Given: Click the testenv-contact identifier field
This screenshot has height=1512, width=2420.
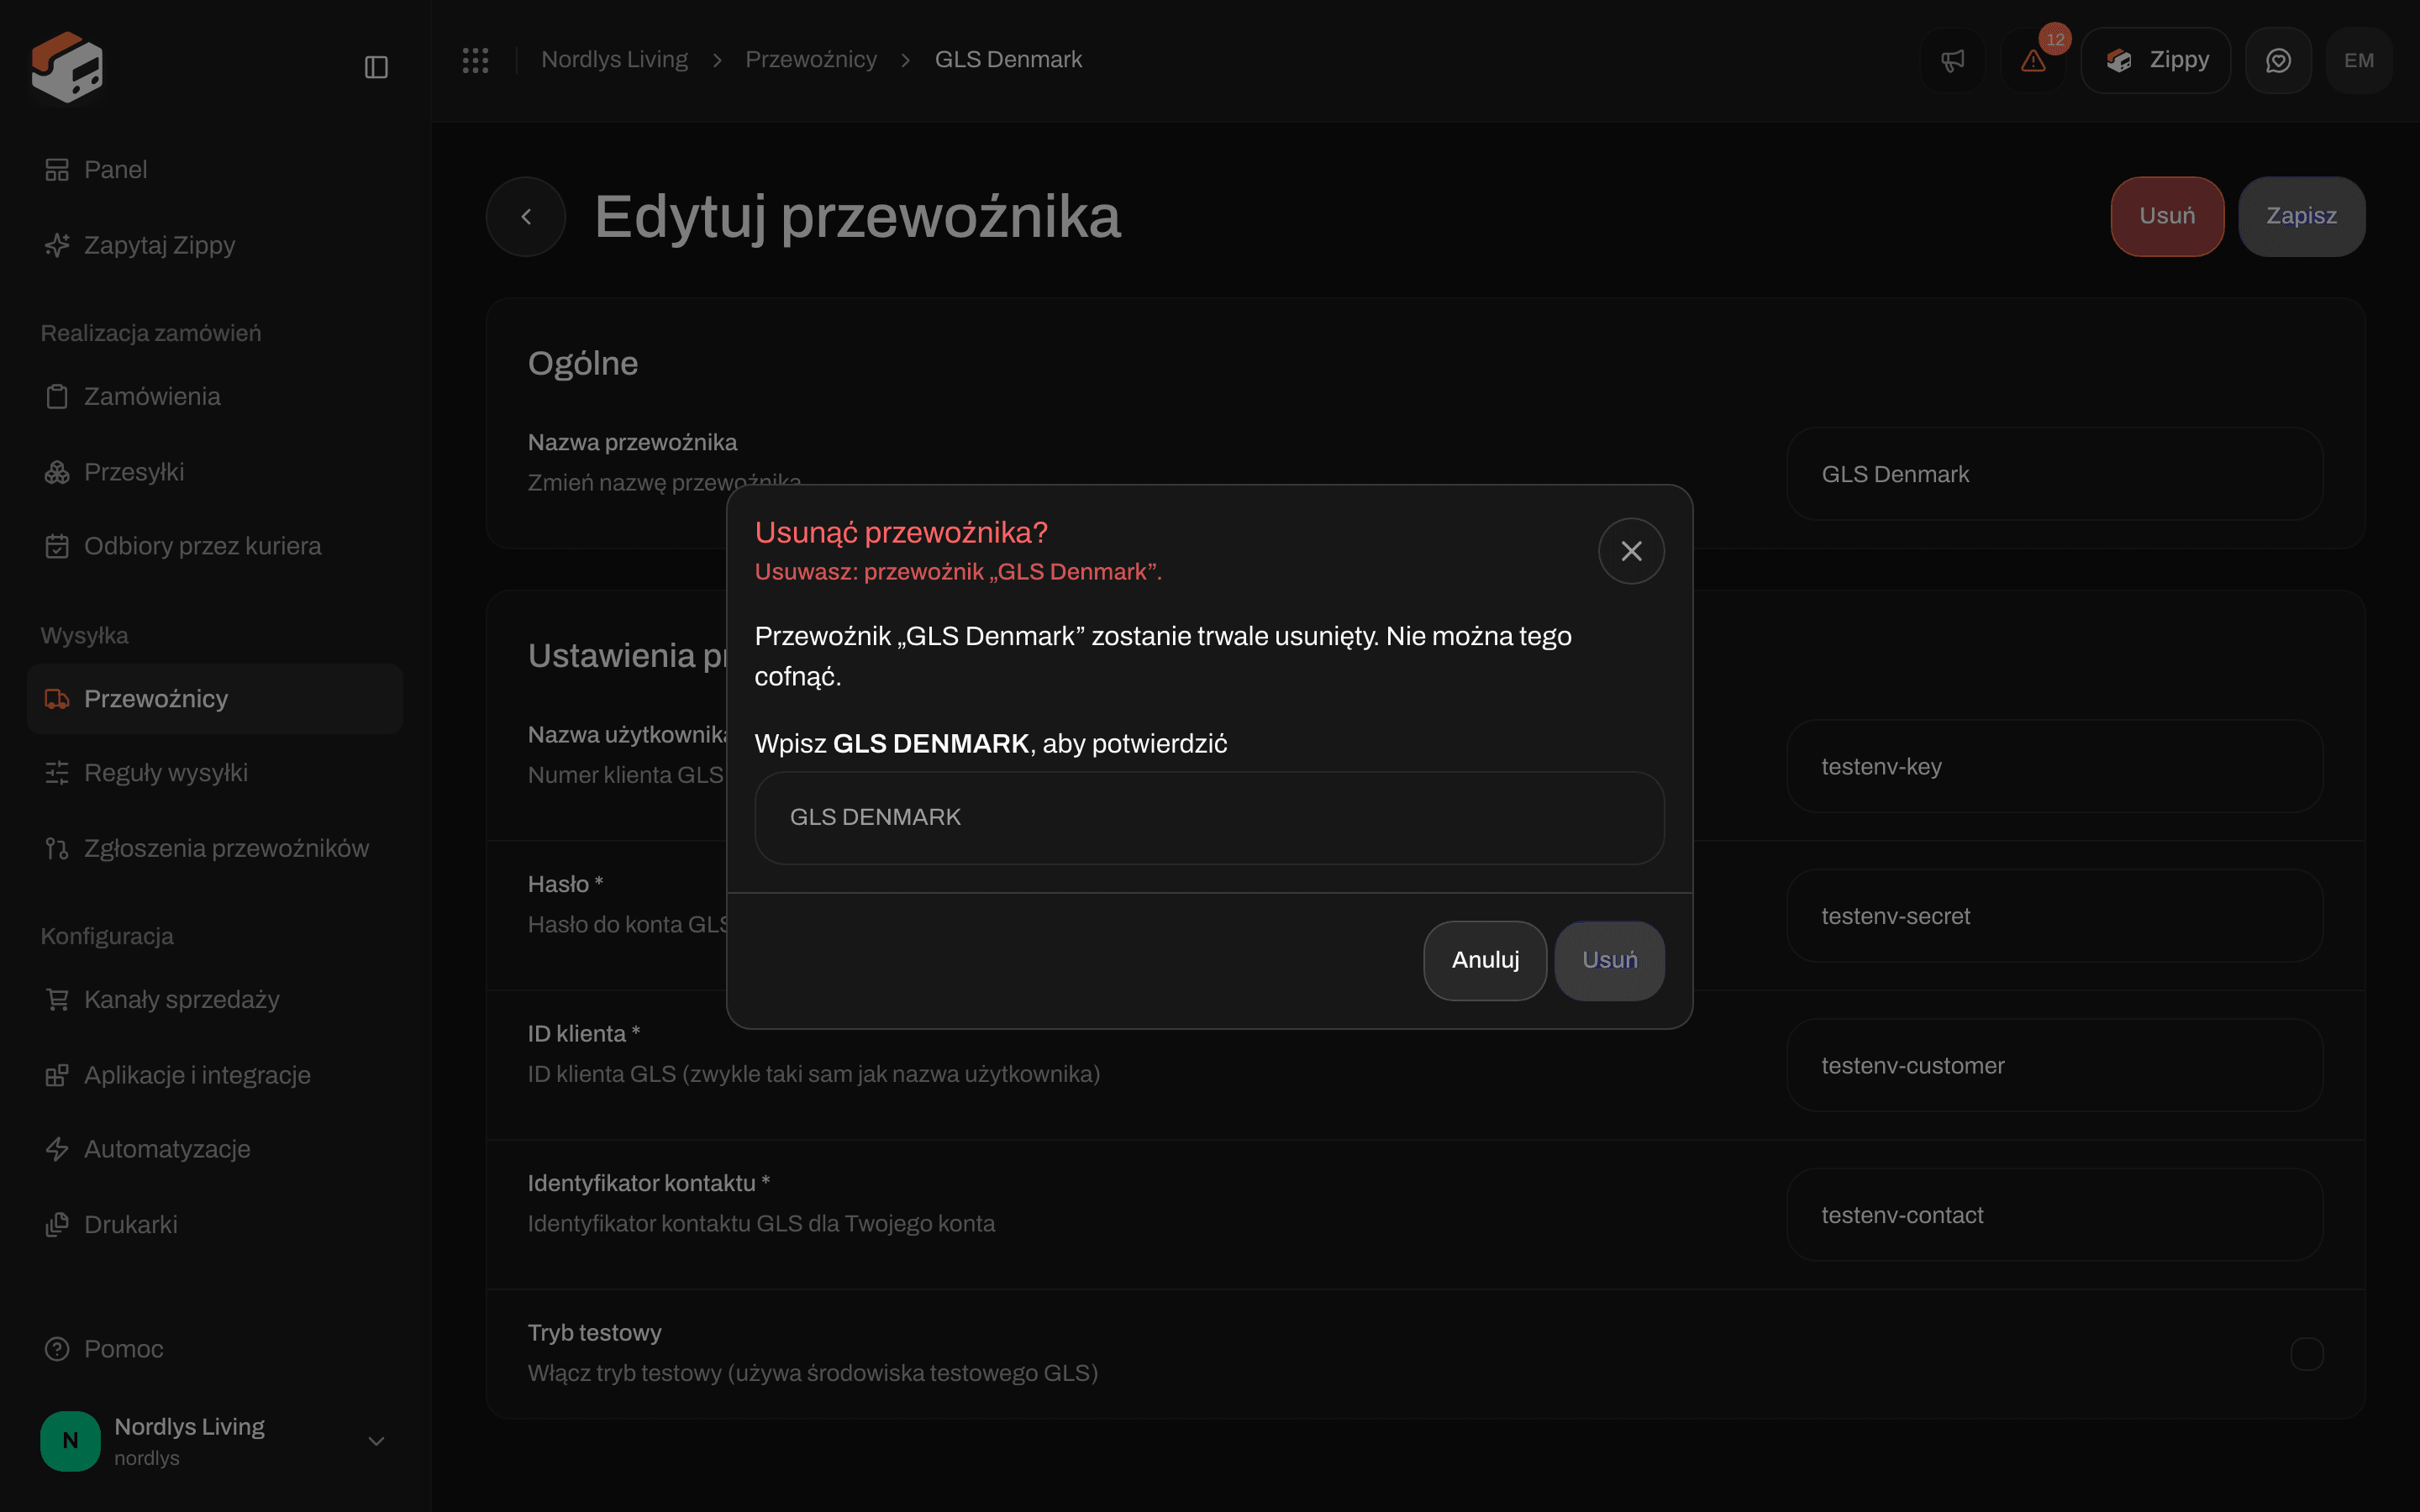Looking at the screenshot, I should click(x=2054, y=1215).
